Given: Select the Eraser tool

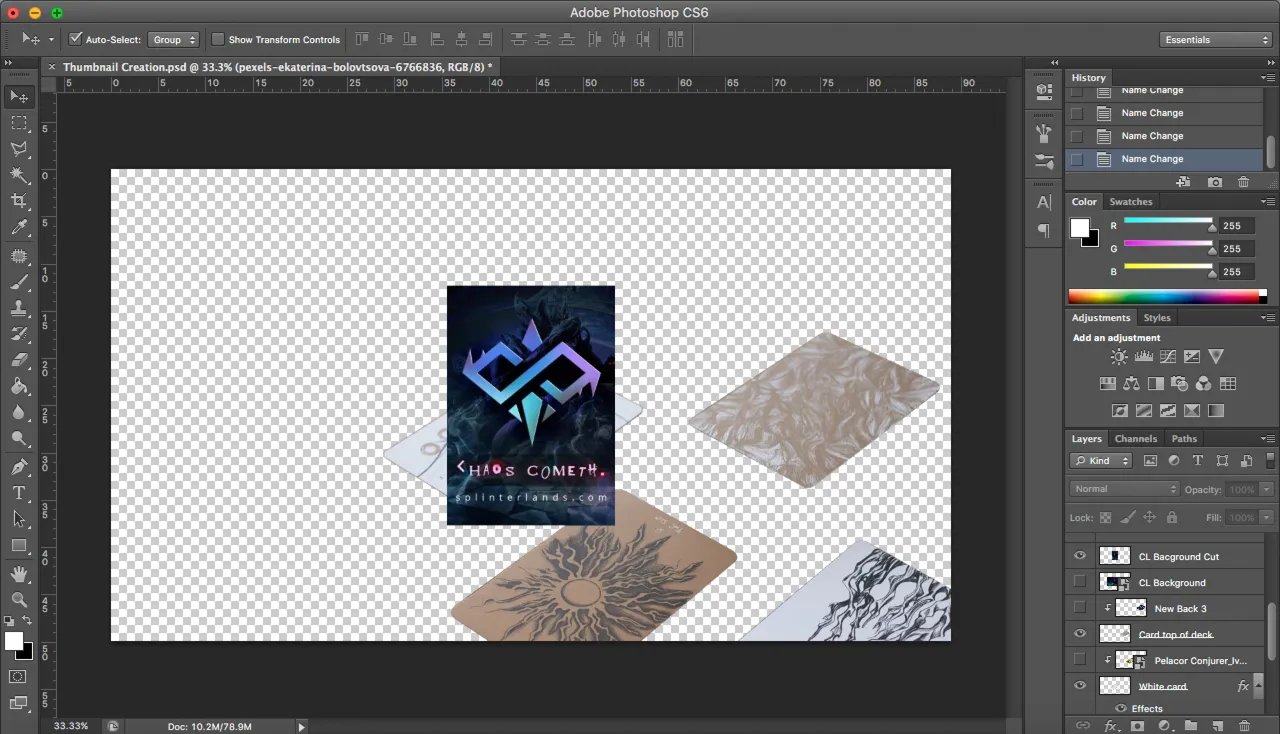Looking at the screenshot, I should click(19, 360).
